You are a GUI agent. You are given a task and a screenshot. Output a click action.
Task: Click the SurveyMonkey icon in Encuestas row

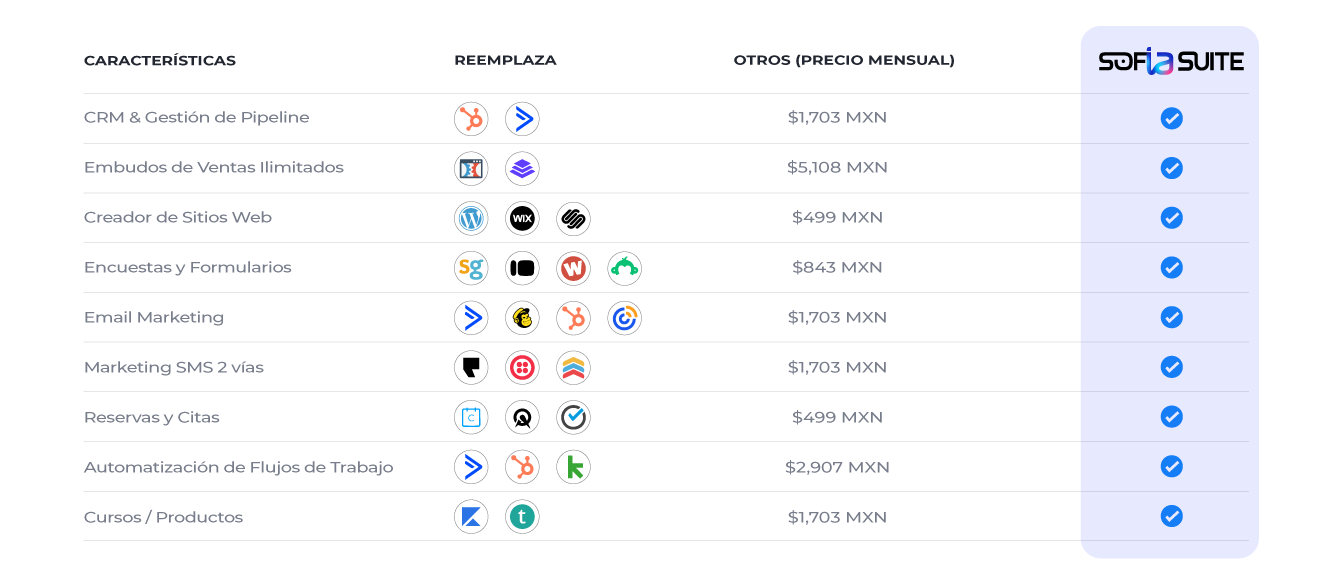tap(624, 269)
